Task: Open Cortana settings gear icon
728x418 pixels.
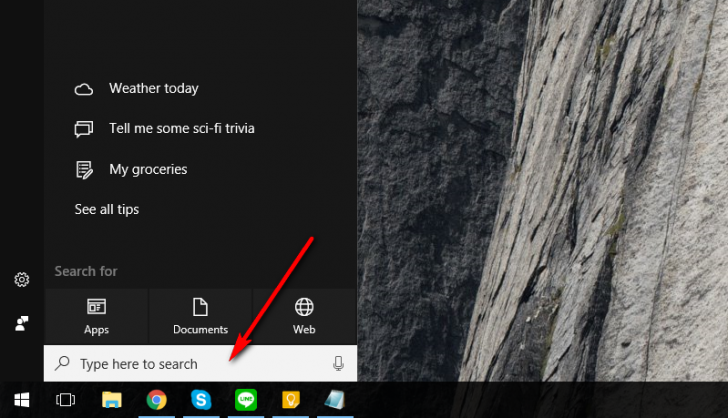Action: pyautogui.click(x=22, y=280)
